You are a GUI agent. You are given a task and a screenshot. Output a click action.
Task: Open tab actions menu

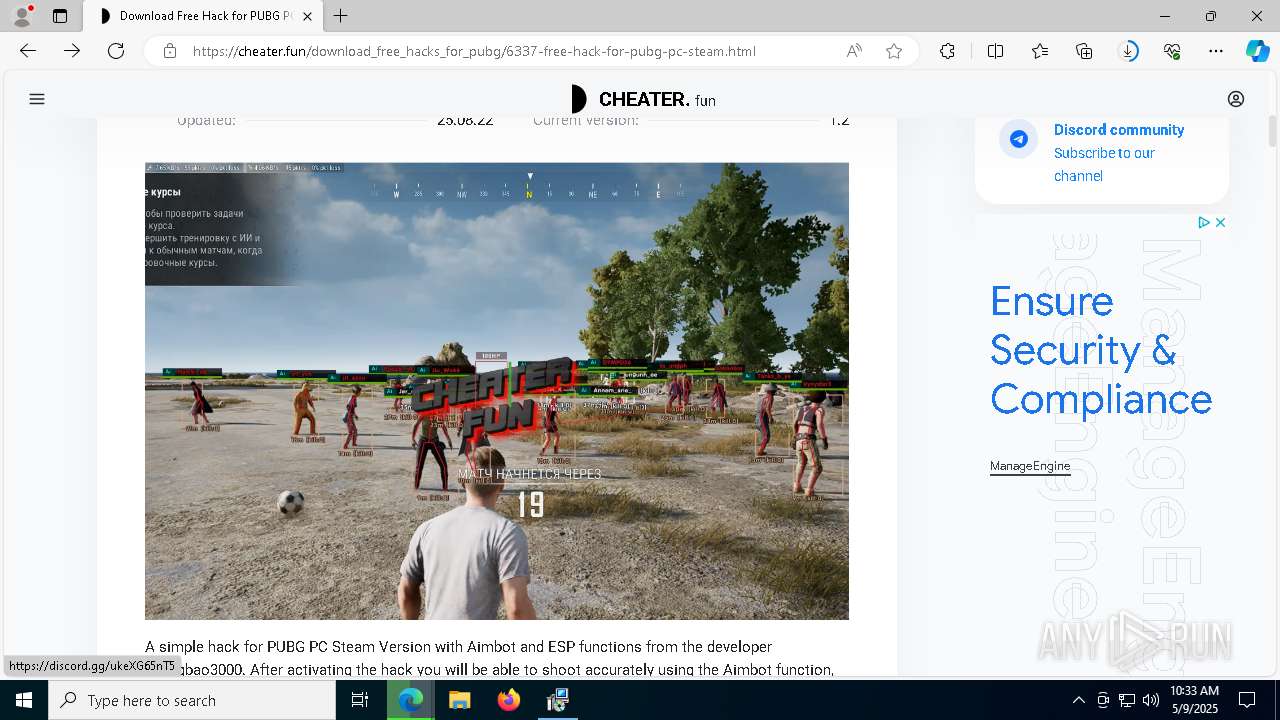(x=60, y=16)
